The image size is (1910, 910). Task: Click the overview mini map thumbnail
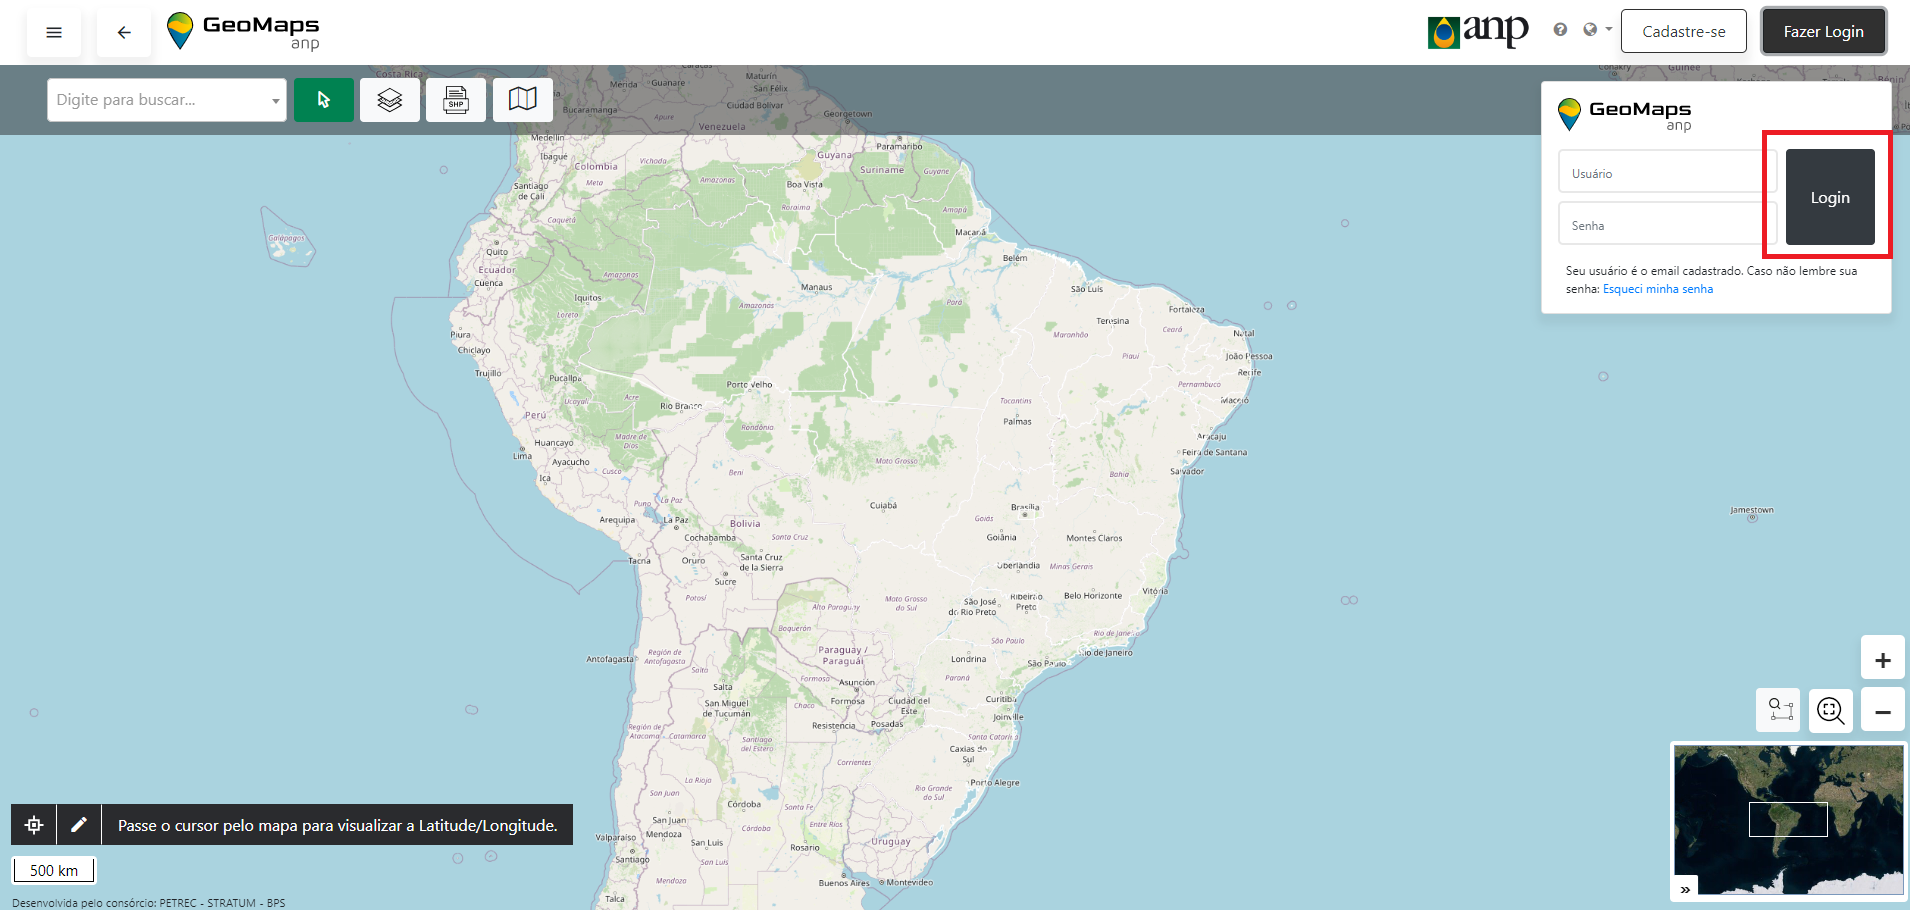1789,819
